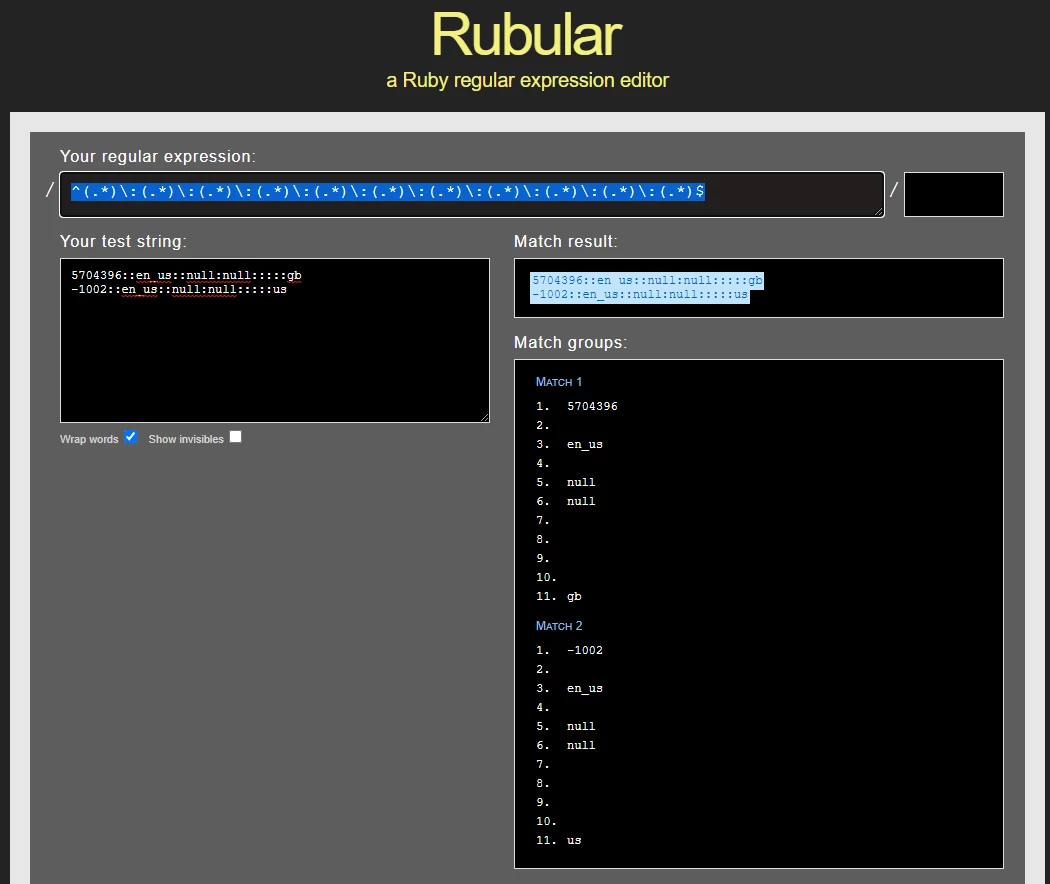1050x884 pixels.
Task: Click the 'Show invisibles' label text
Action: (186, 439)
